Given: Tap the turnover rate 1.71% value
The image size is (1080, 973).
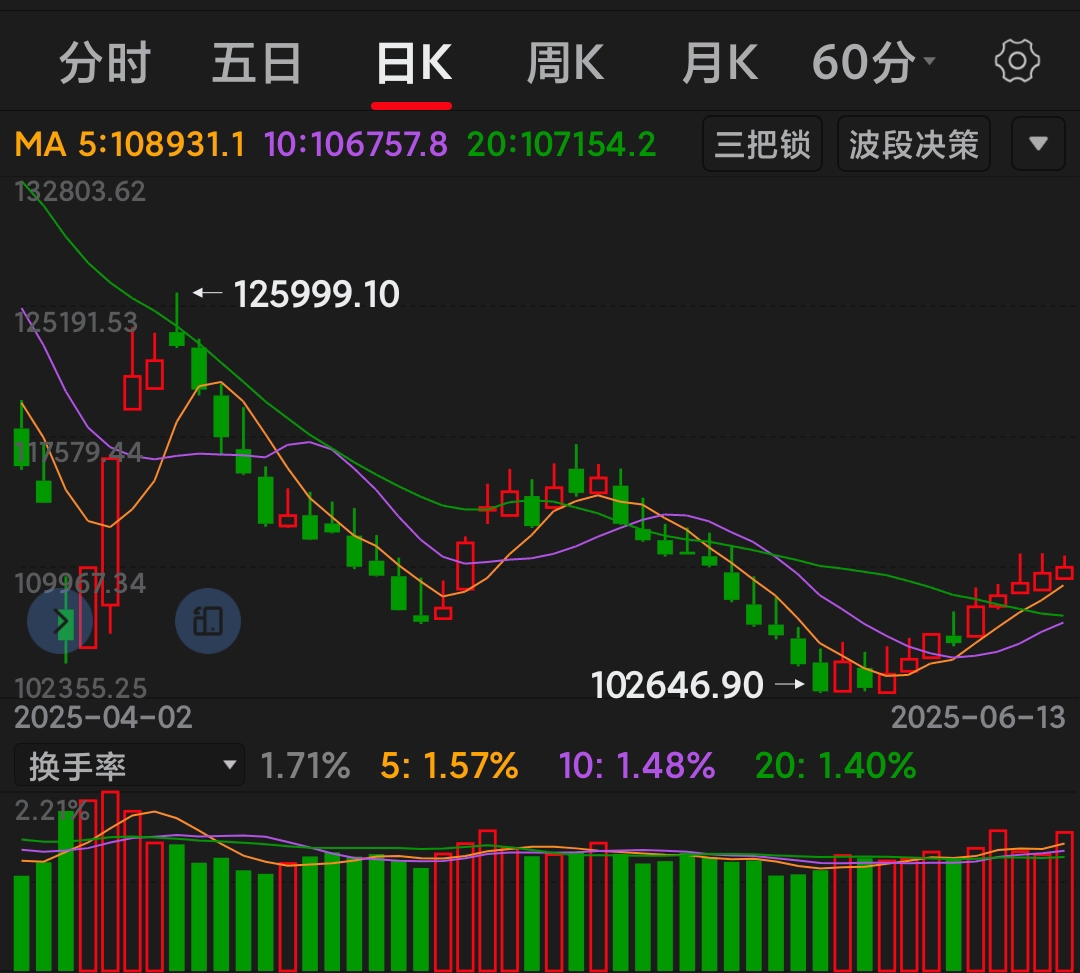Looking at the screenshot, I should point(305,766).
